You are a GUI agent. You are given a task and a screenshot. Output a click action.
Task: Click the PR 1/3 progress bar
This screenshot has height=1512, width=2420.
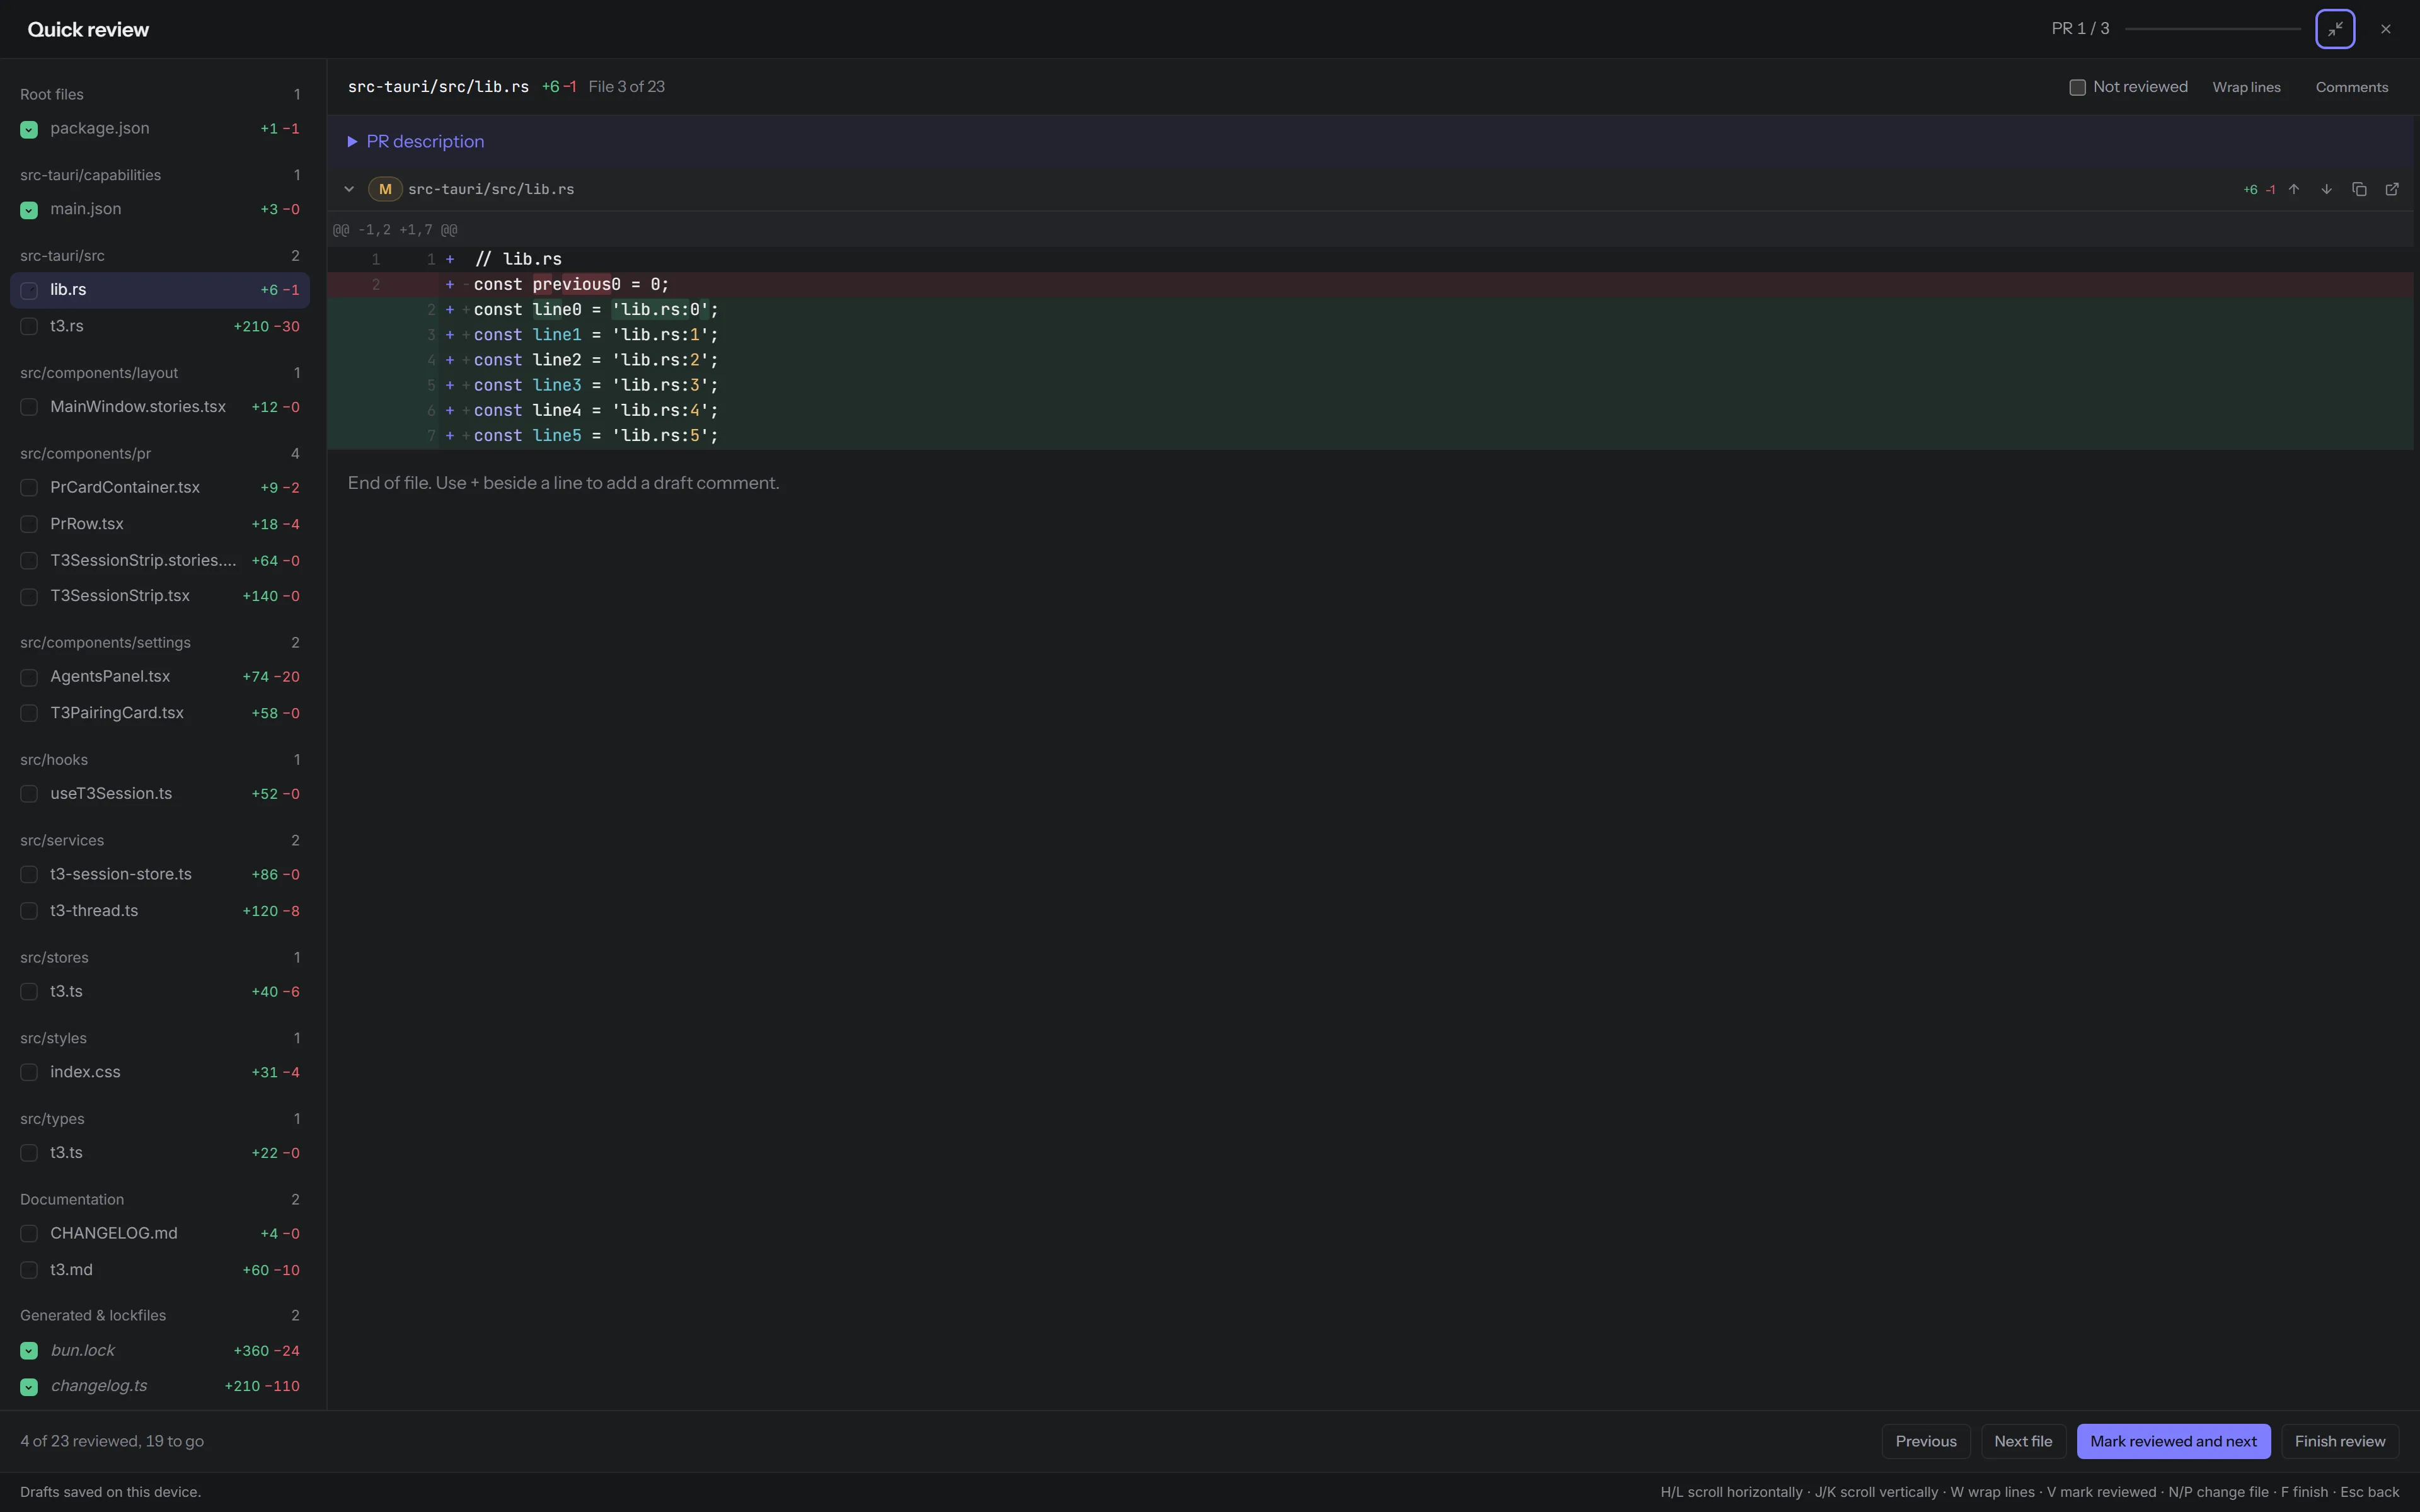(x=2213, y=29)
